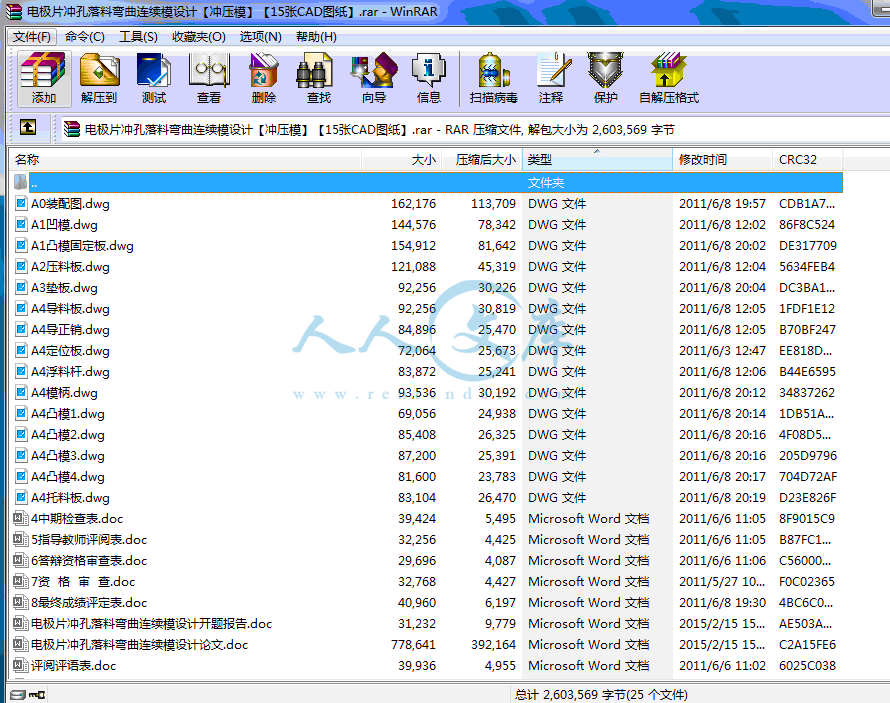Select the A4模柄.dwg file
Viewport: 890px width, 703px height.
click(64, 393)
